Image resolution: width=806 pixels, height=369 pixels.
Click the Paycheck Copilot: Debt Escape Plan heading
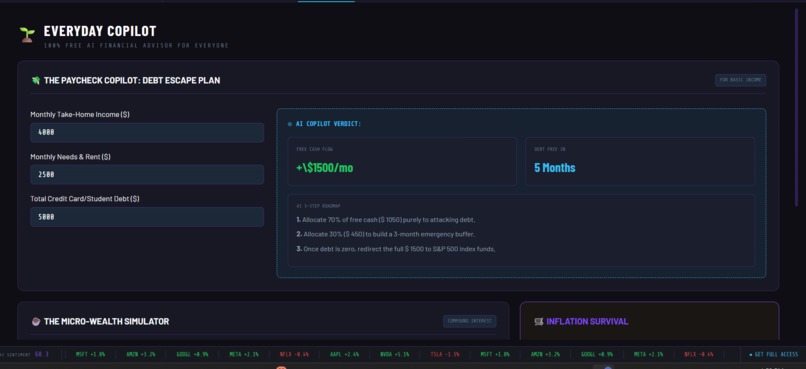click(x=132, y=81)
